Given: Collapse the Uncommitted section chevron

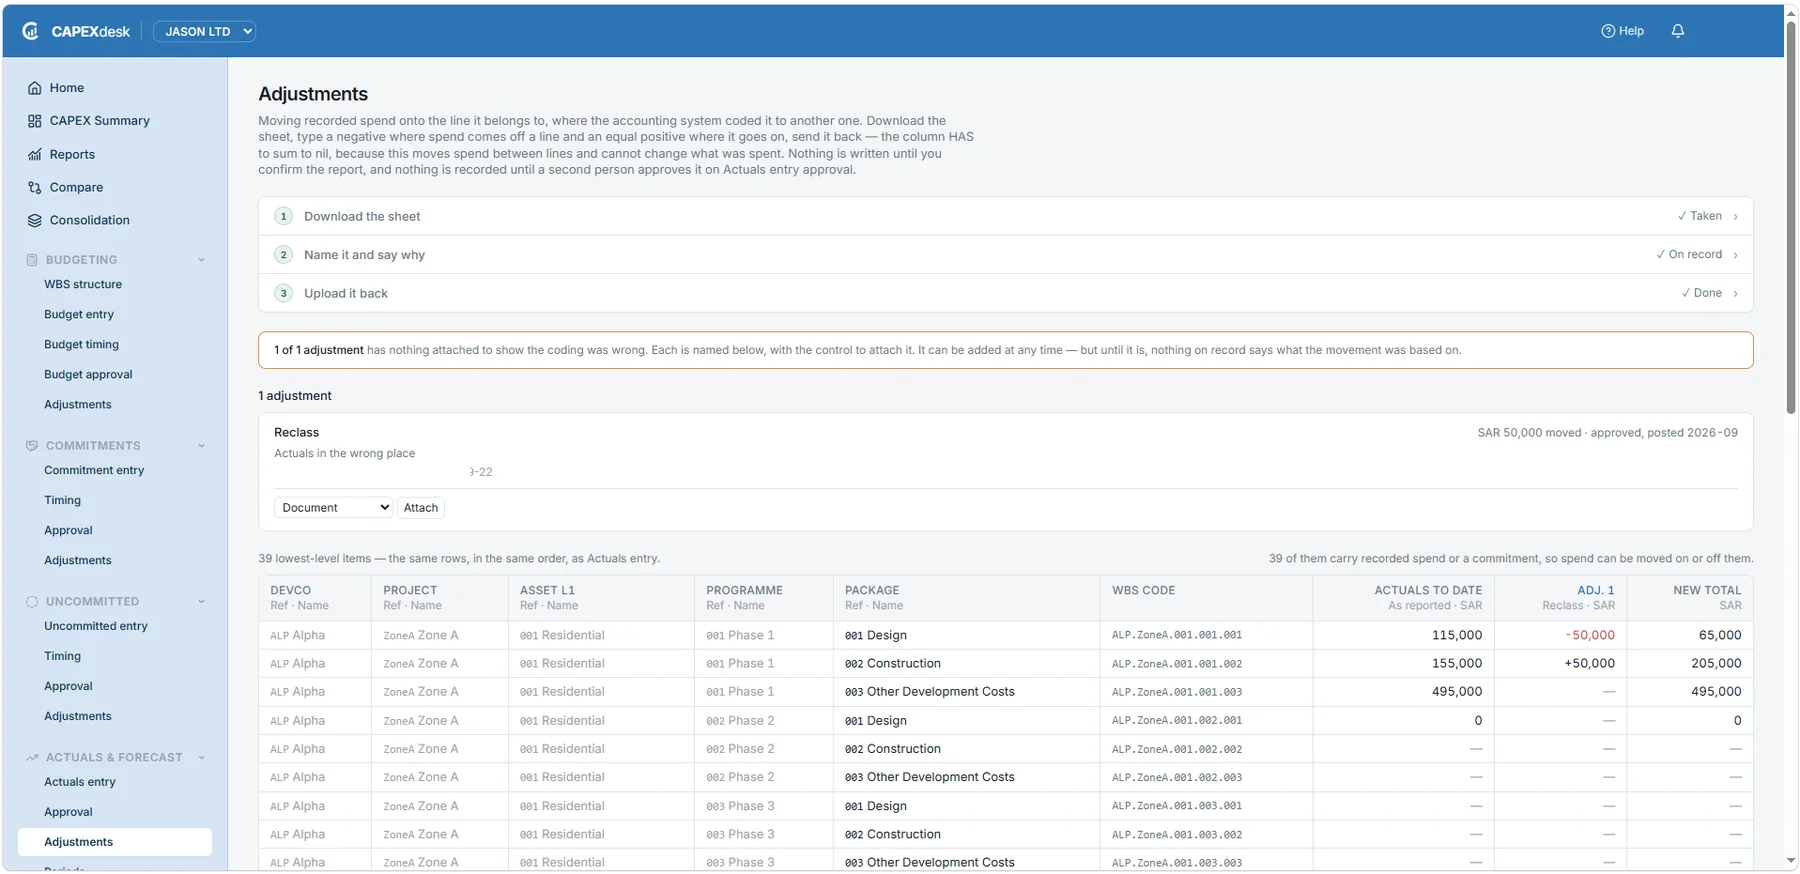Looking at the screenshot, I should [x=201, y=602].
